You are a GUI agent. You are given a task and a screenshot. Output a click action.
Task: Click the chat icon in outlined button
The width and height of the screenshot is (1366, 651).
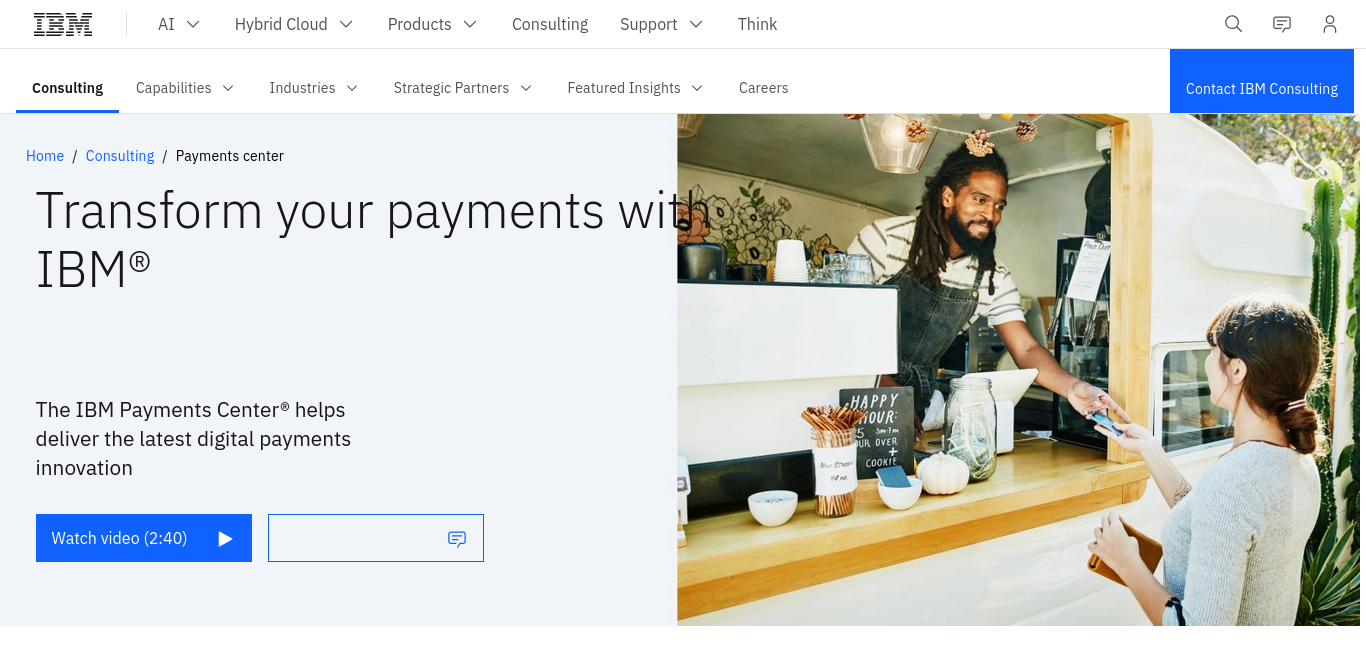457,539
